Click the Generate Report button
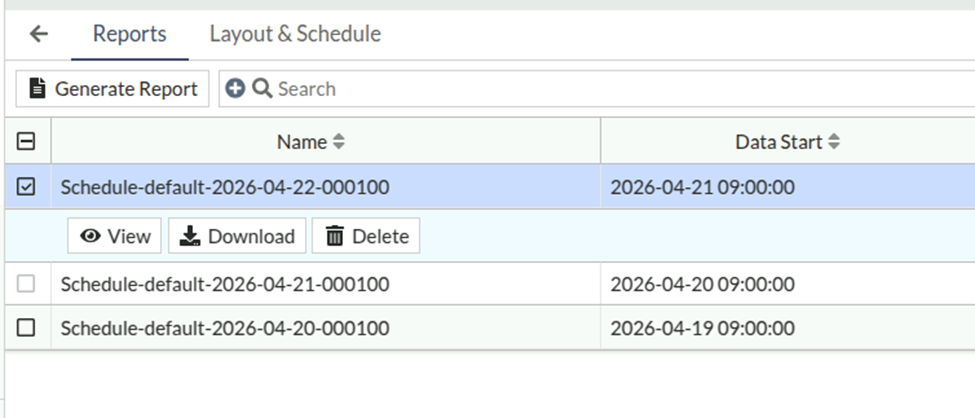 click(113, 89)
